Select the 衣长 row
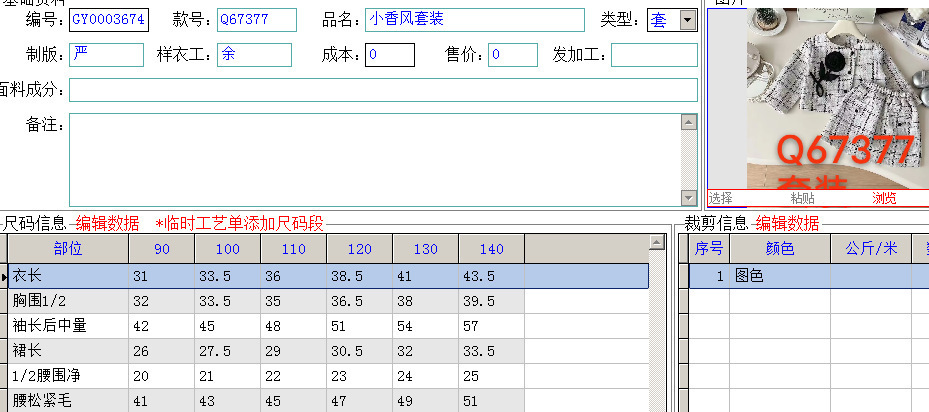 point(328,276)
